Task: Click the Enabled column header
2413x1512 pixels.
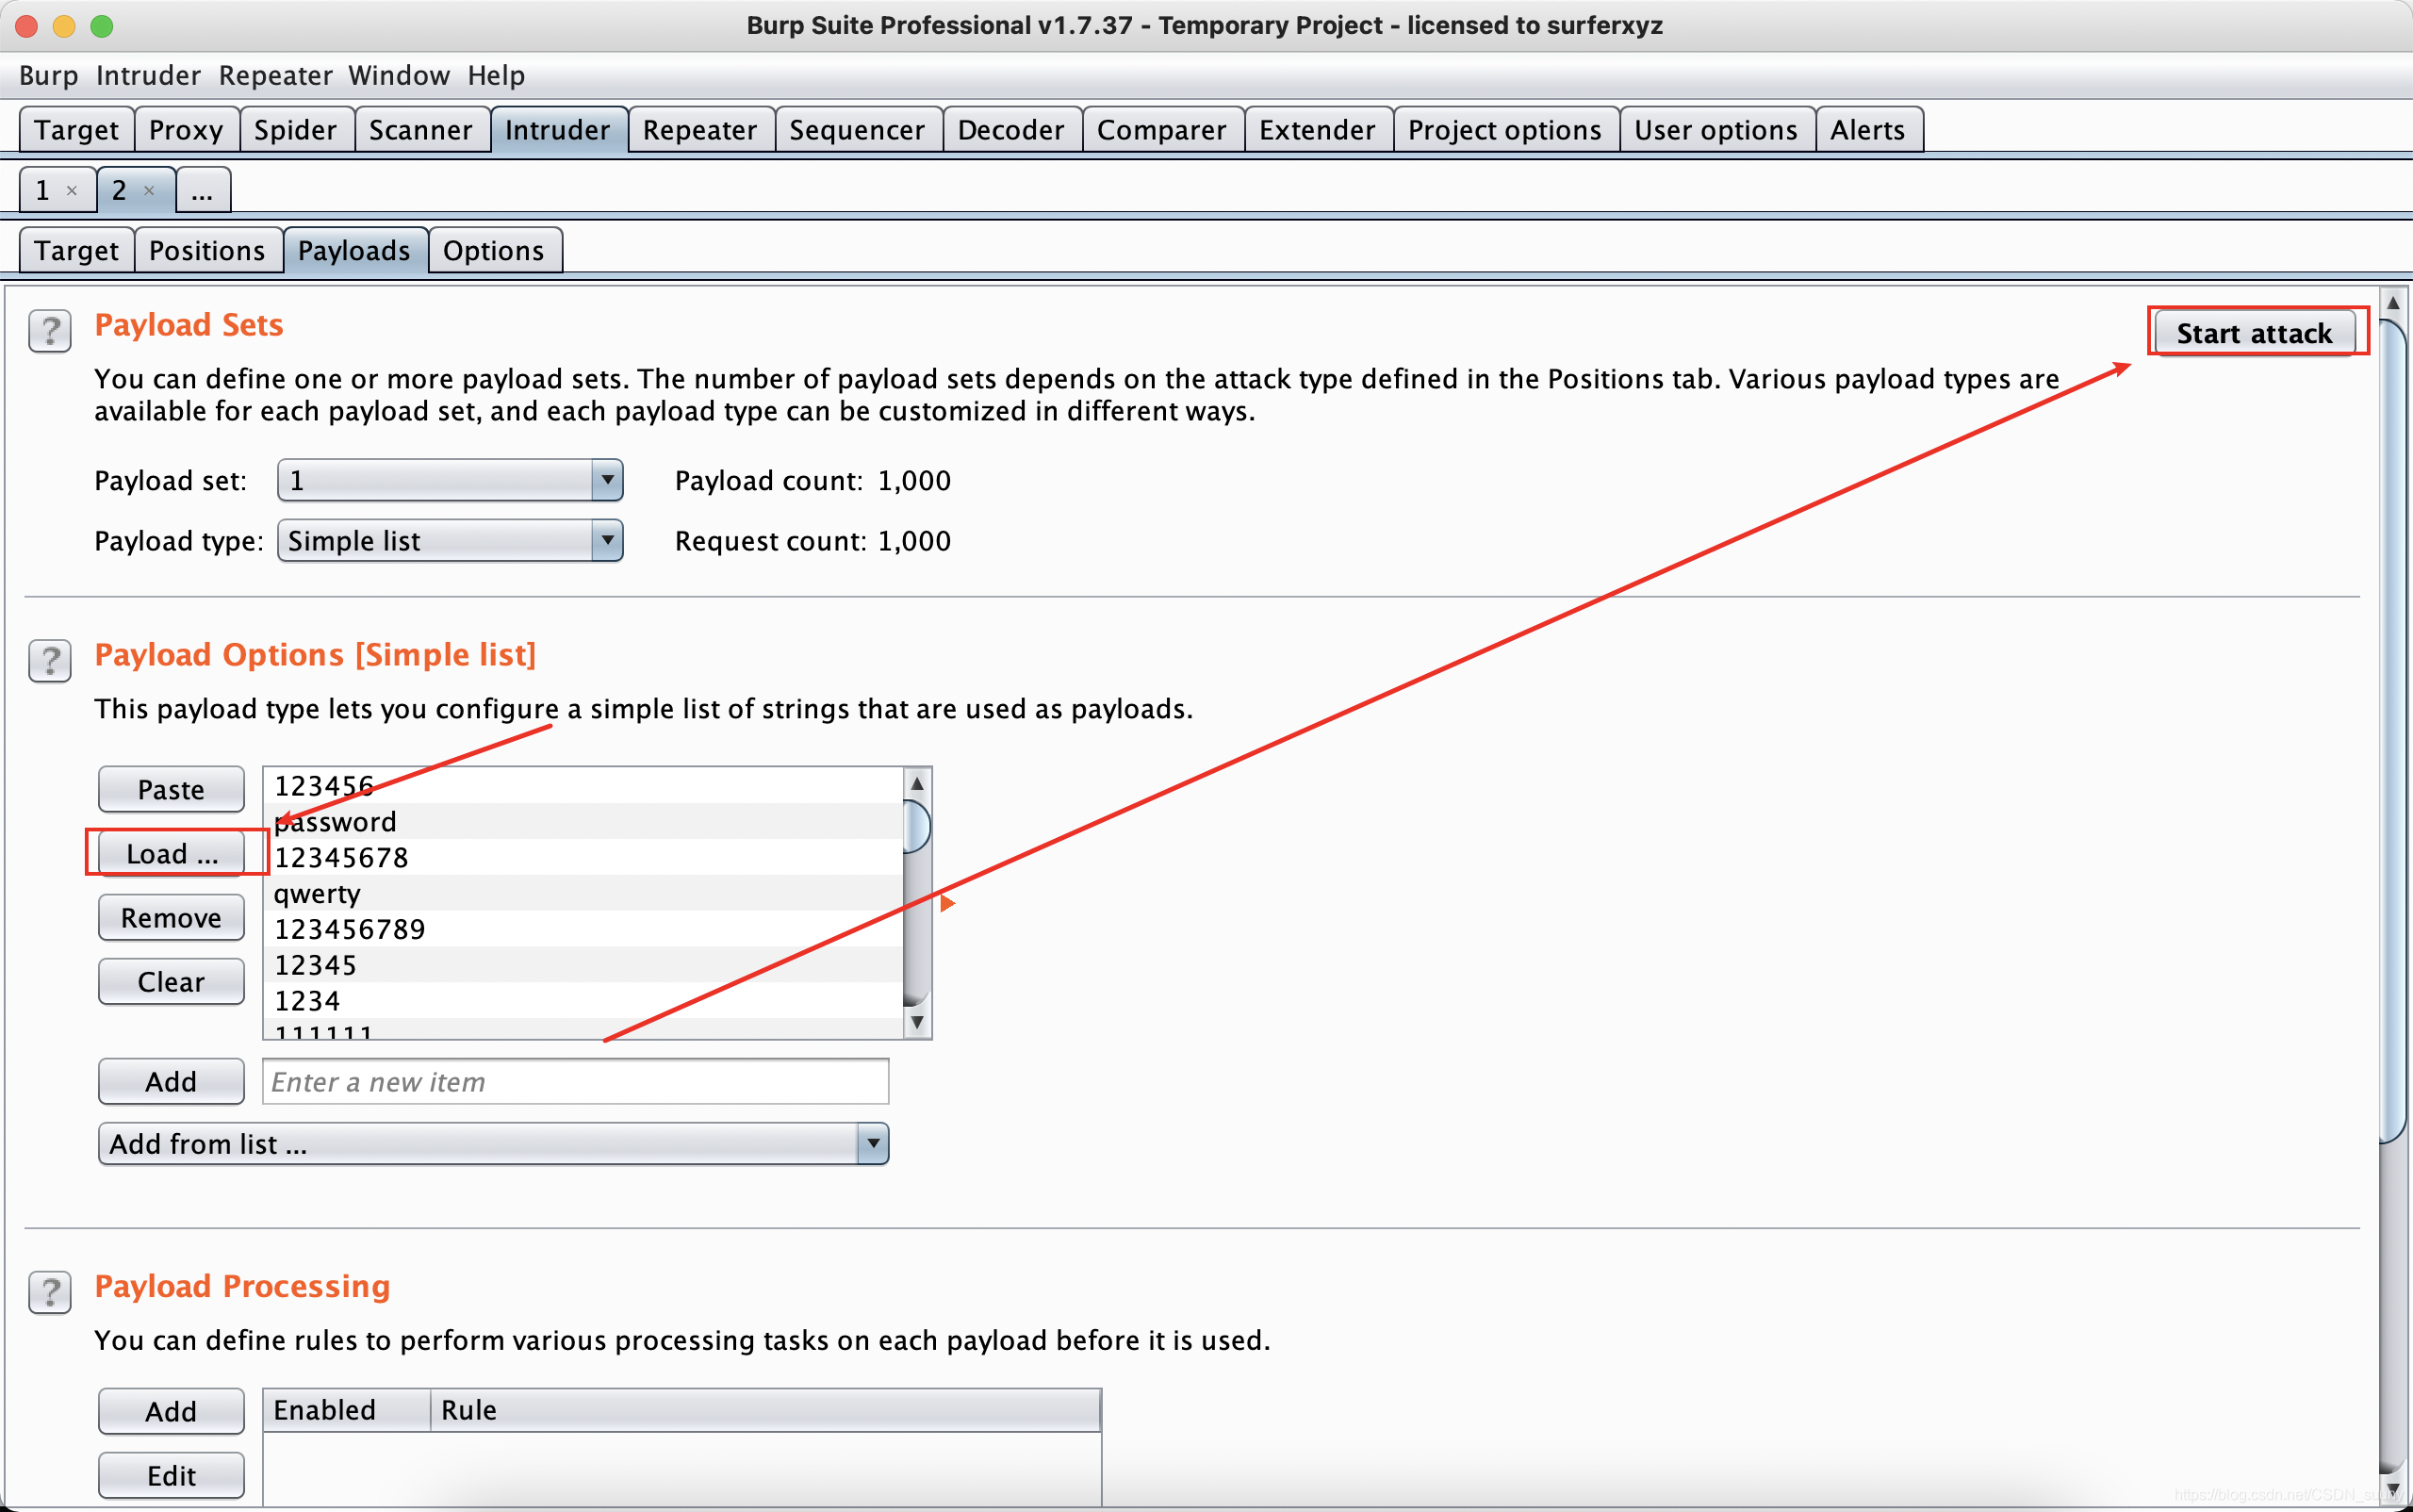Action: 347,1409
